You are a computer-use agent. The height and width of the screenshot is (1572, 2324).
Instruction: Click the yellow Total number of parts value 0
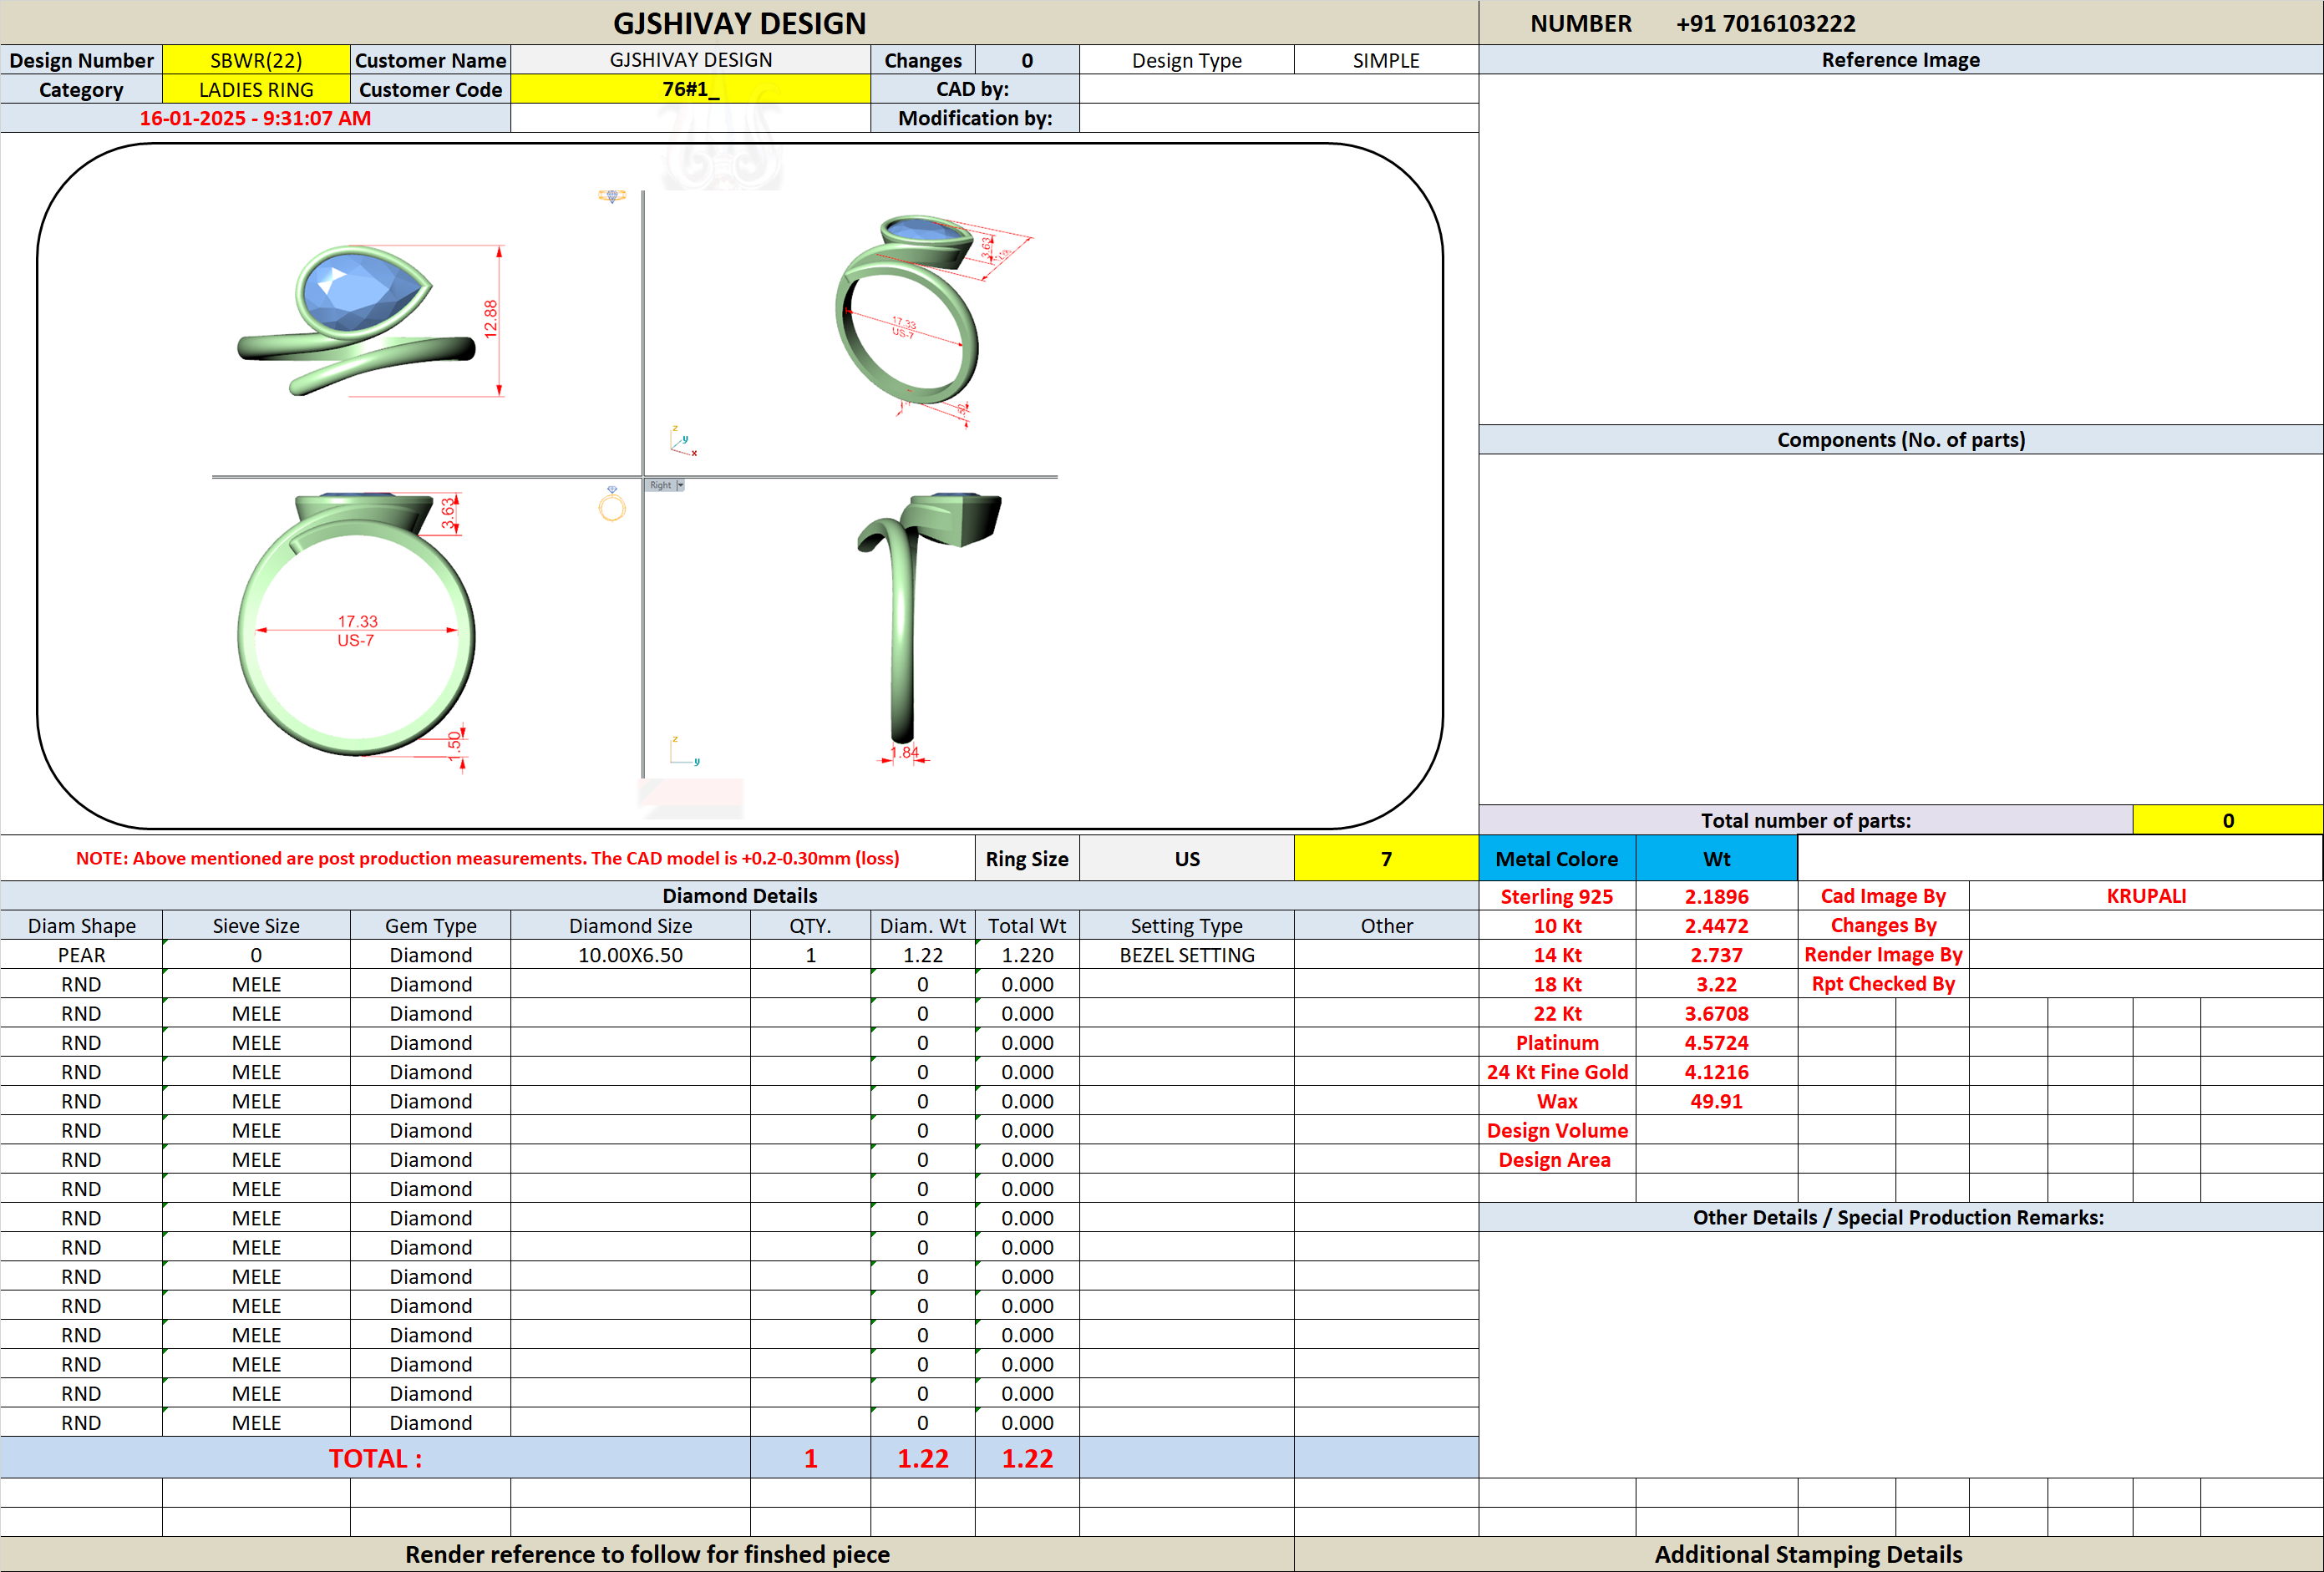click(x=2227, y=820)
